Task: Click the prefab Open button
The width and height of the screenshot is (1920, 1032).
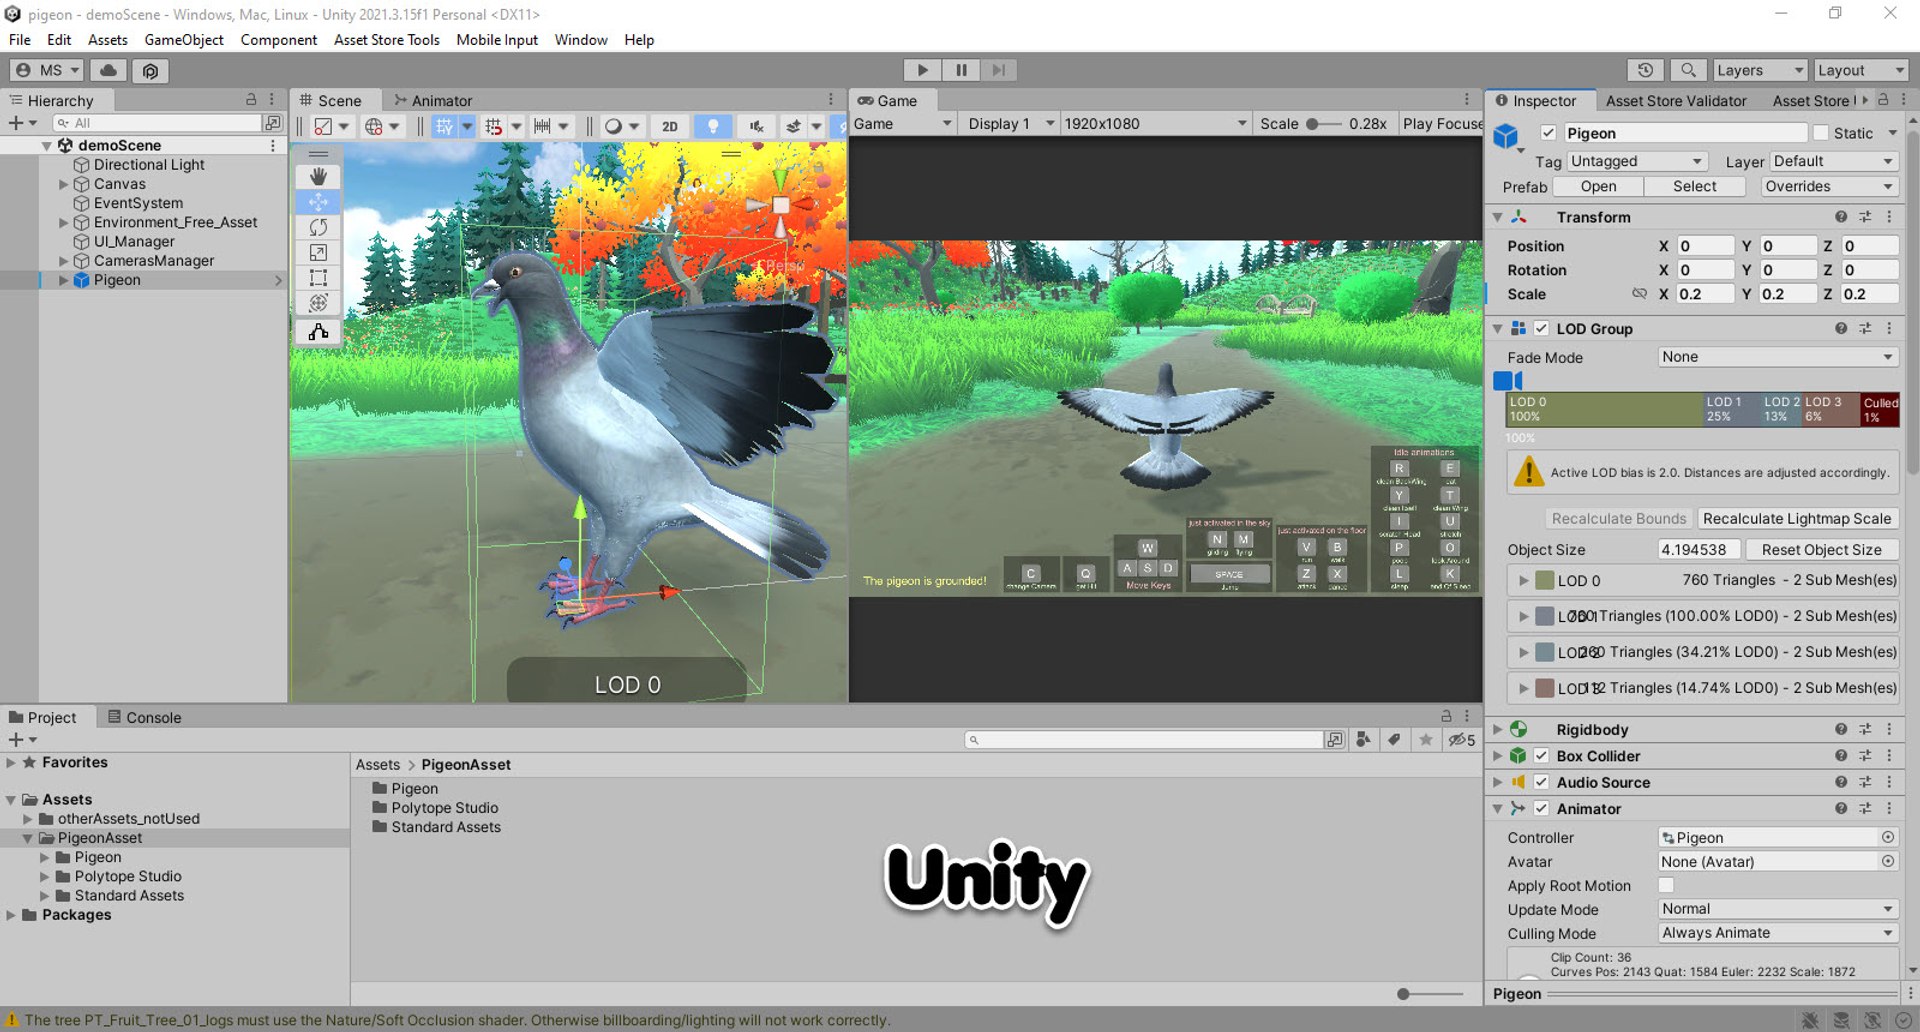Action: [1598, 186]
